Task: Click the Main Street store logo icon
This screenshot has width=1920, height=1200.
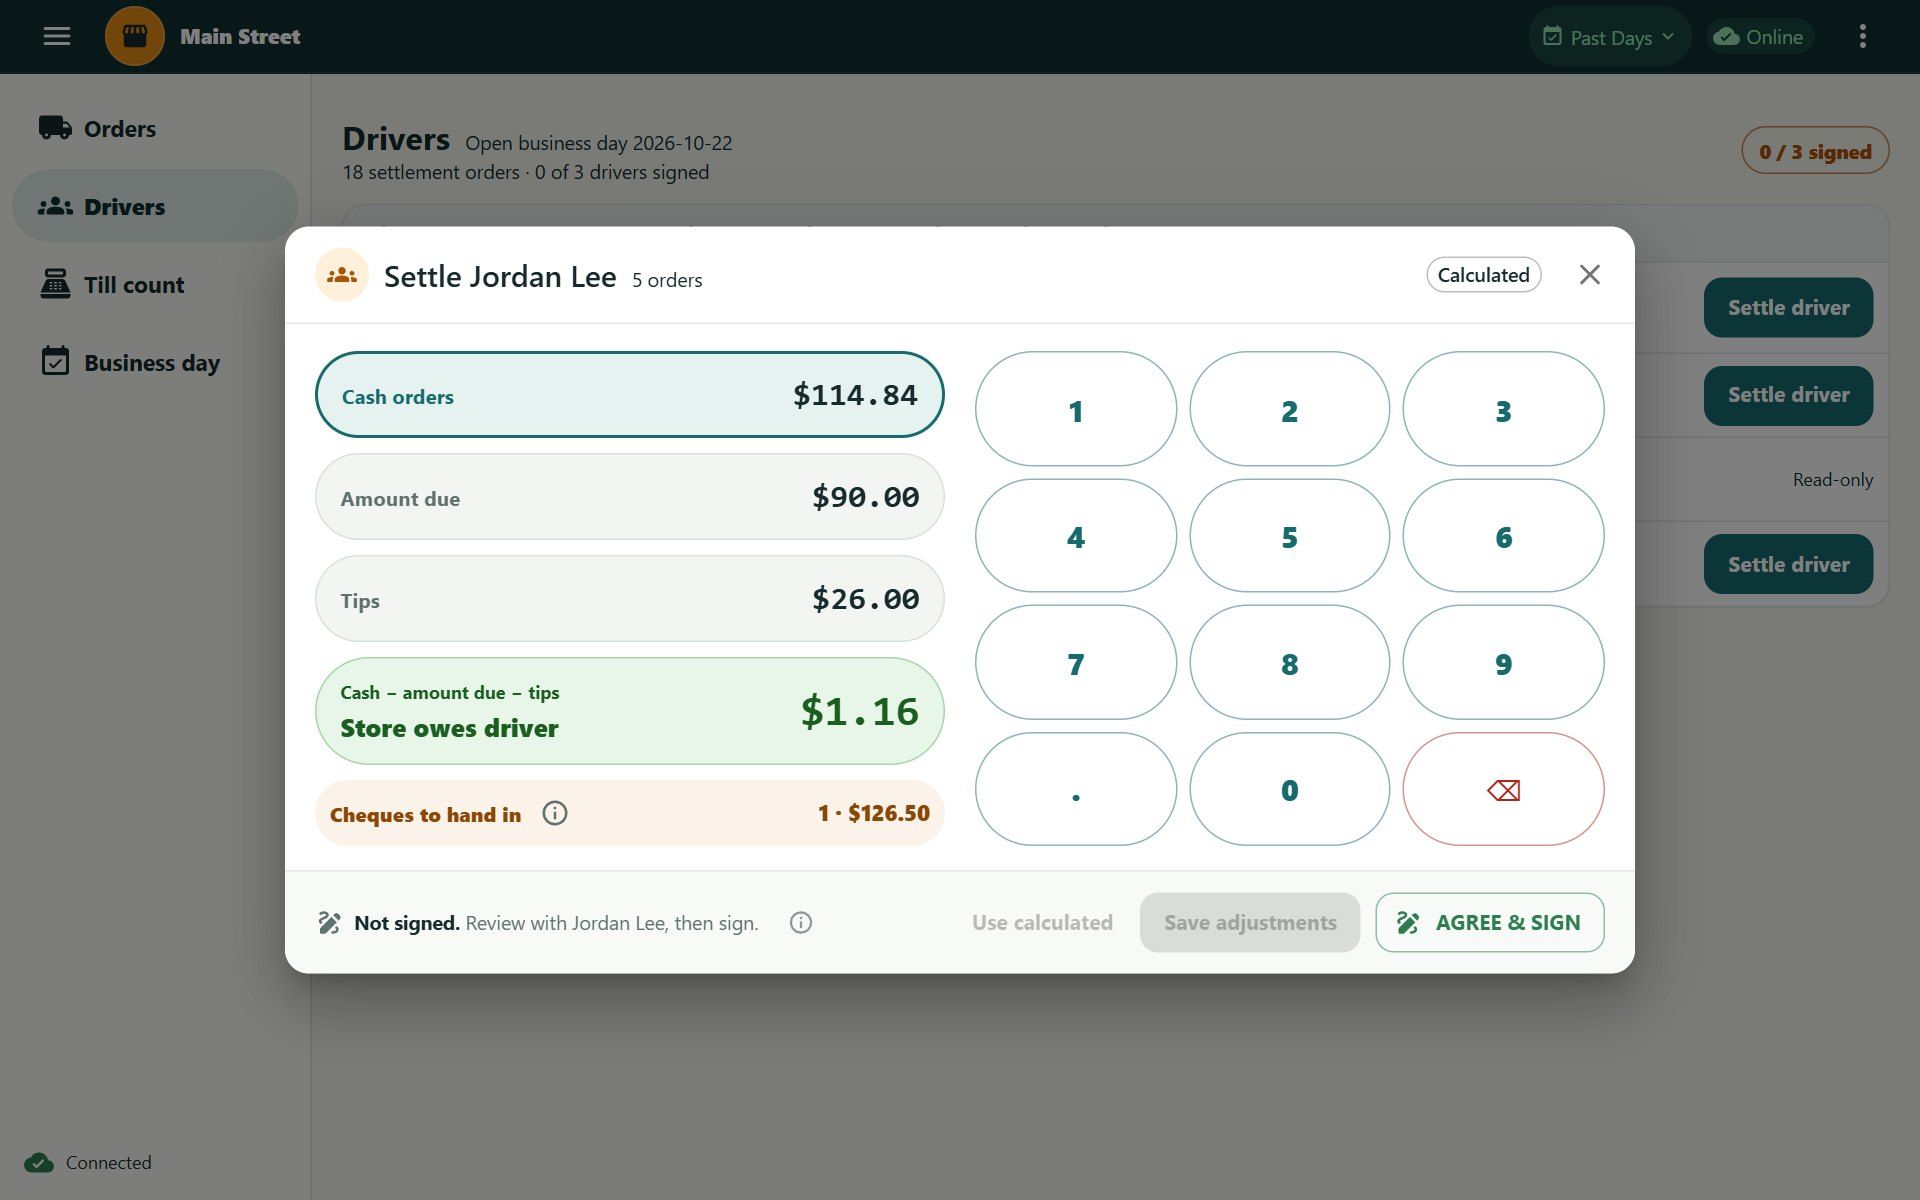Action: 135,37
